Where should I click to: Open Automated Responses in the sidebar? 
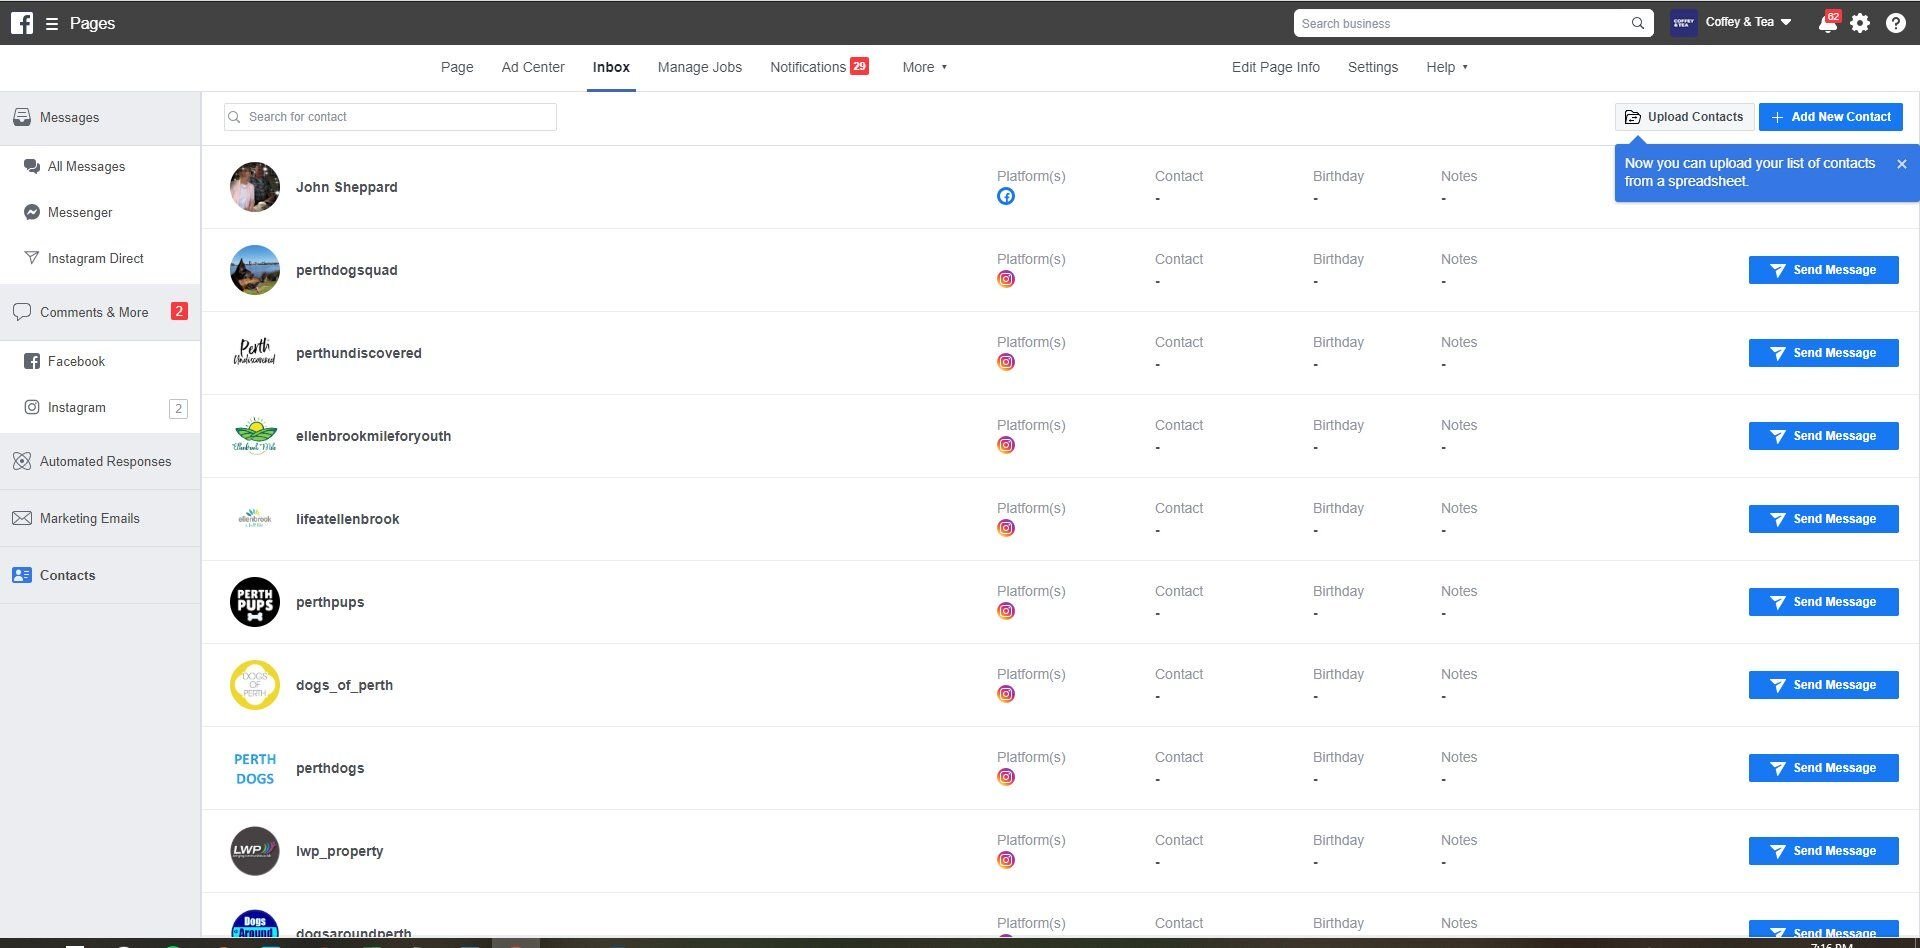105,461
